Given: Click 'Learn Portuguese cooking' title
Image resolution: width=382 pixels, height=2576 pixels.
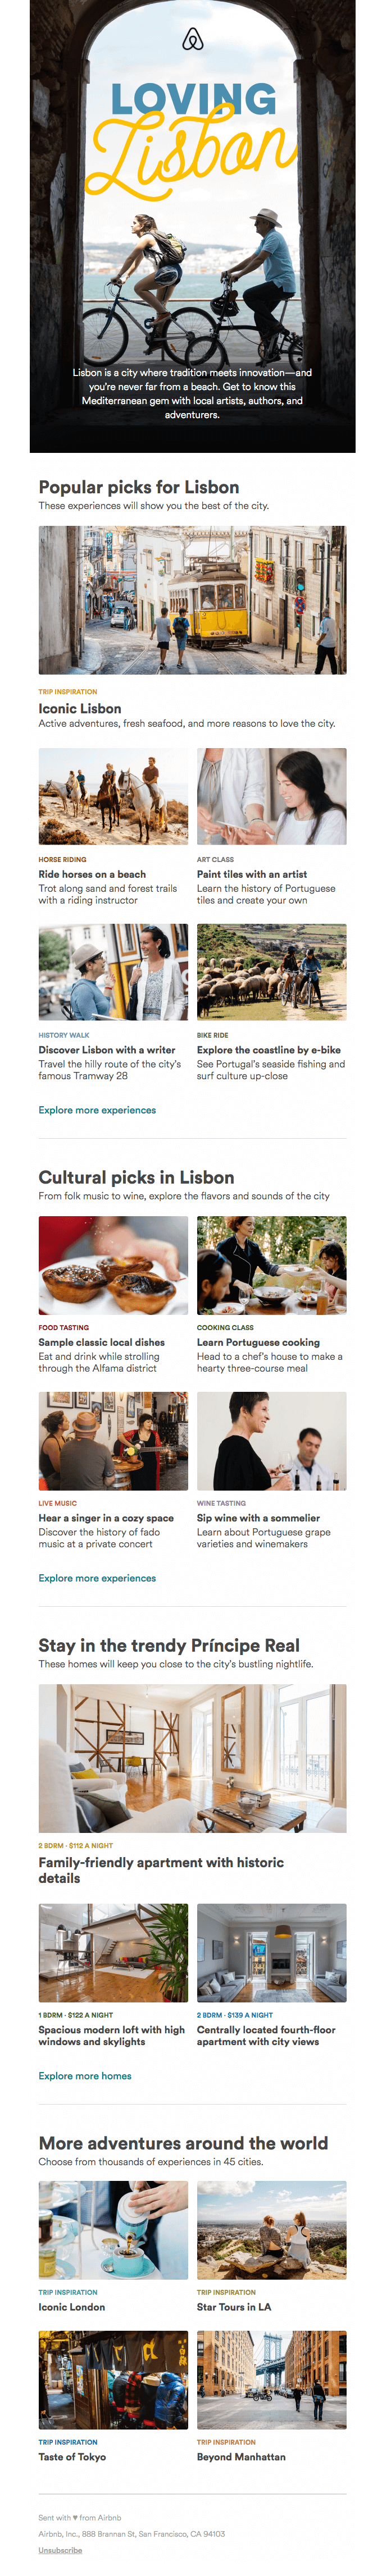Looking at the screenshot, I should 258,1342.
